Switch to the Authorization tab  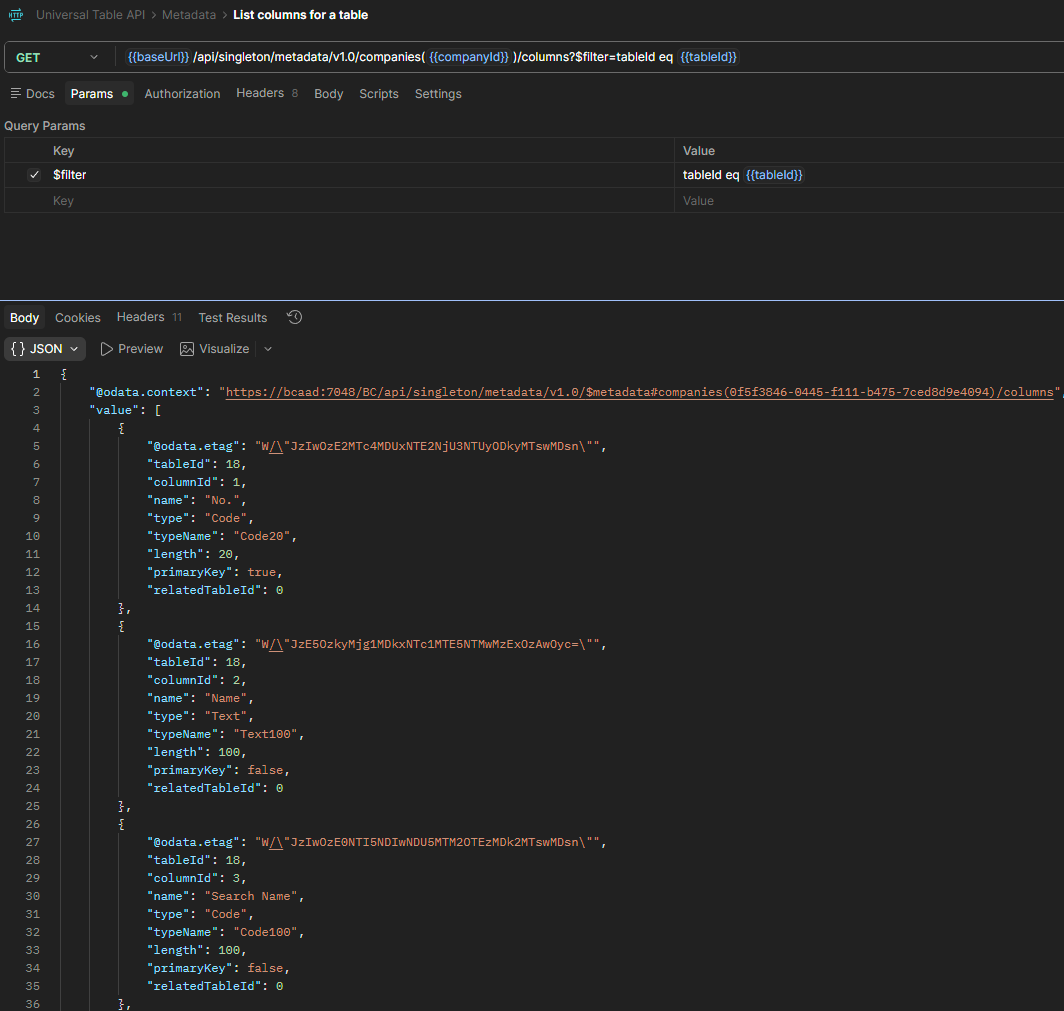[183, 94]
